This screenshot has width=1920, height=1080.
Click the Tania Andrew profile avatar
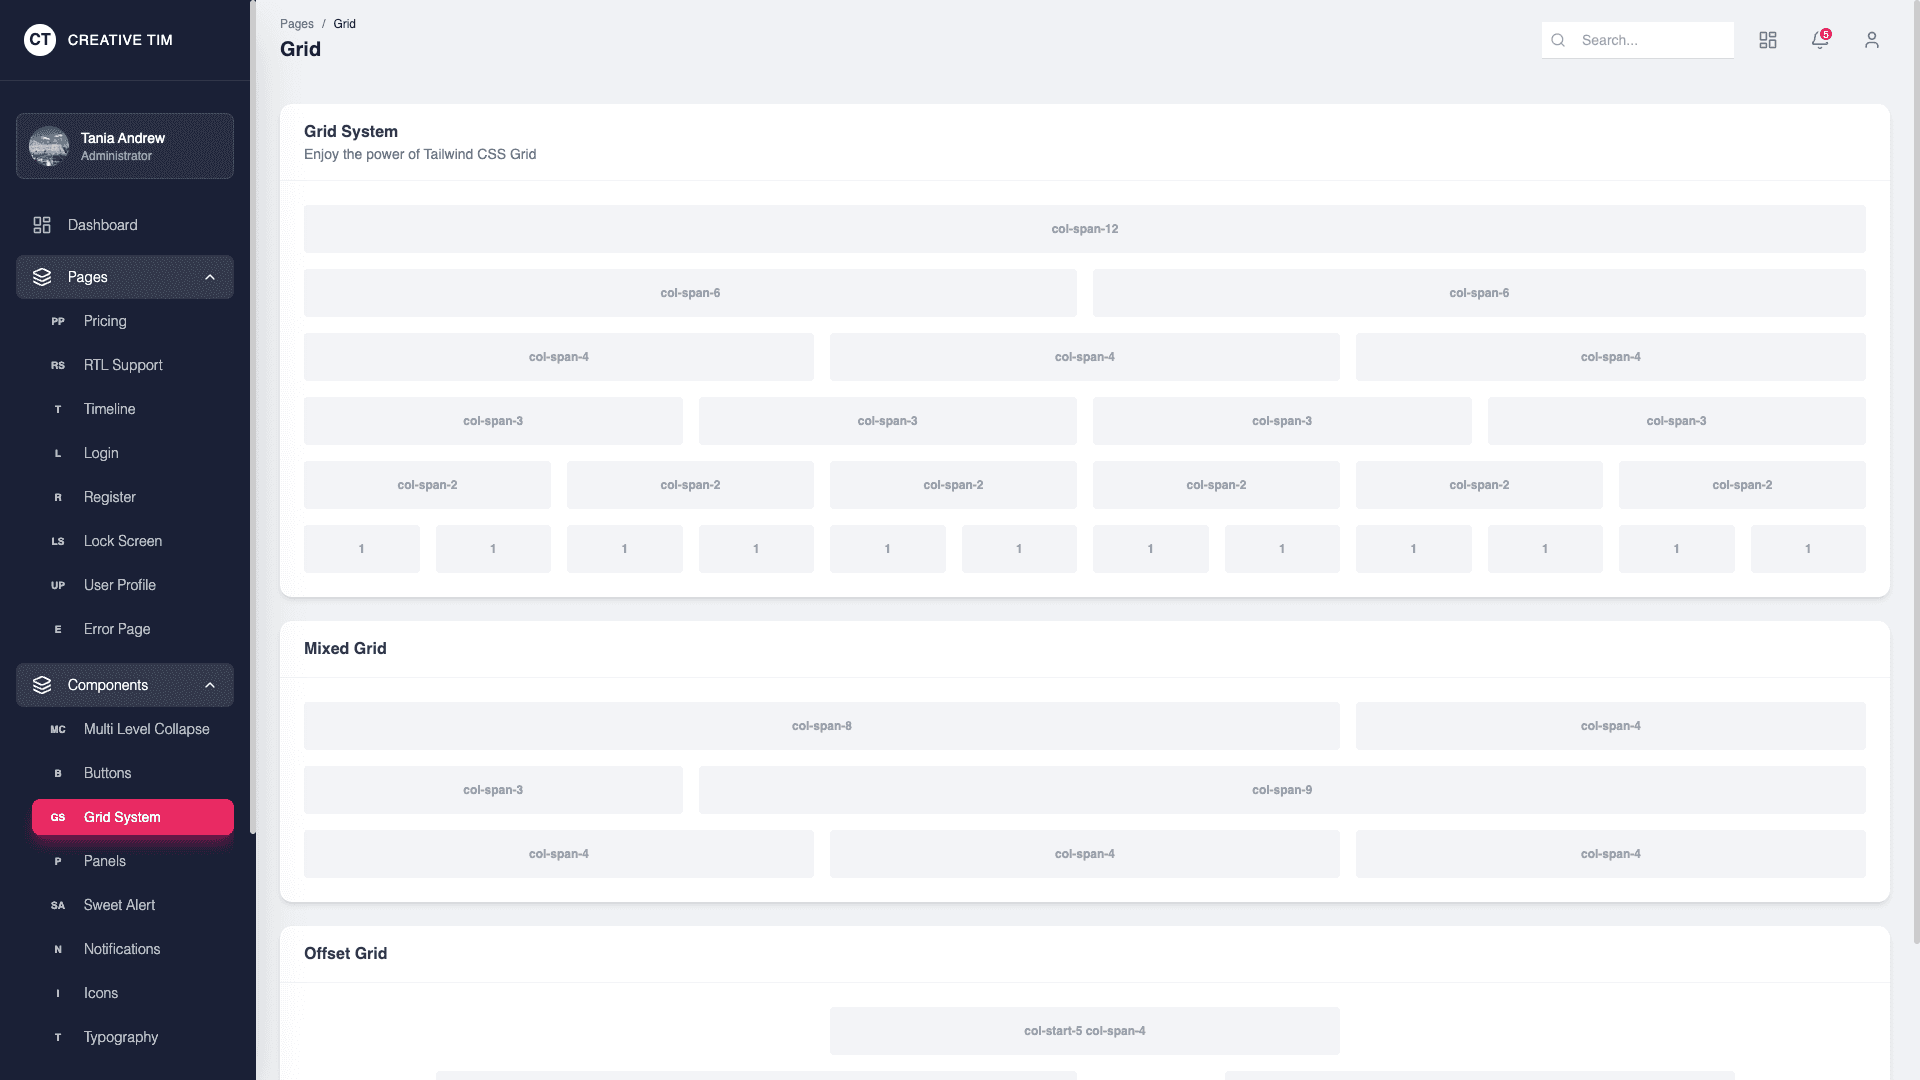(x=50, y=146)
